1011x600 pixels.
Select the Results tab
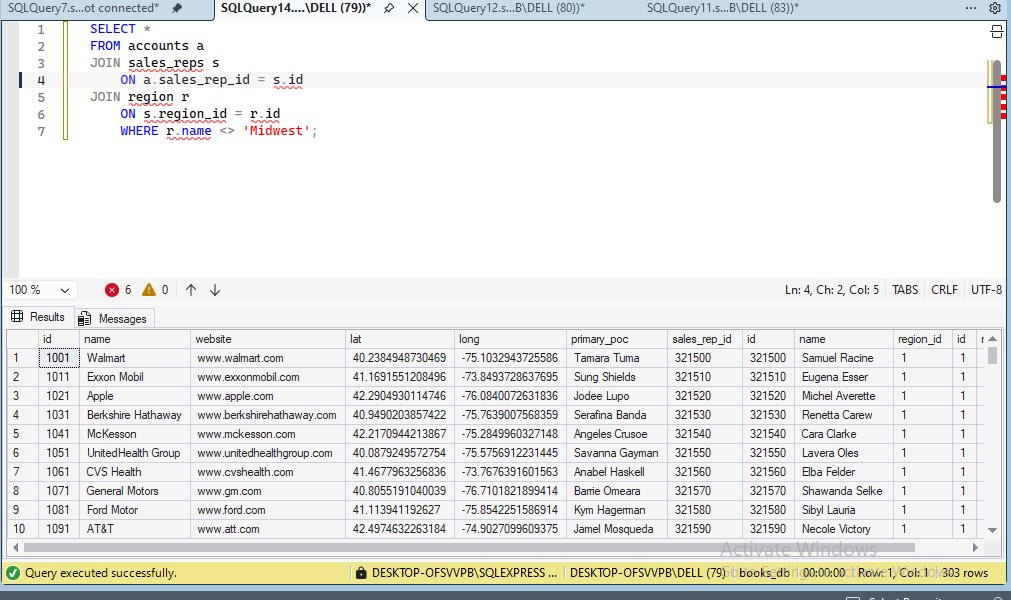(38, 317)
